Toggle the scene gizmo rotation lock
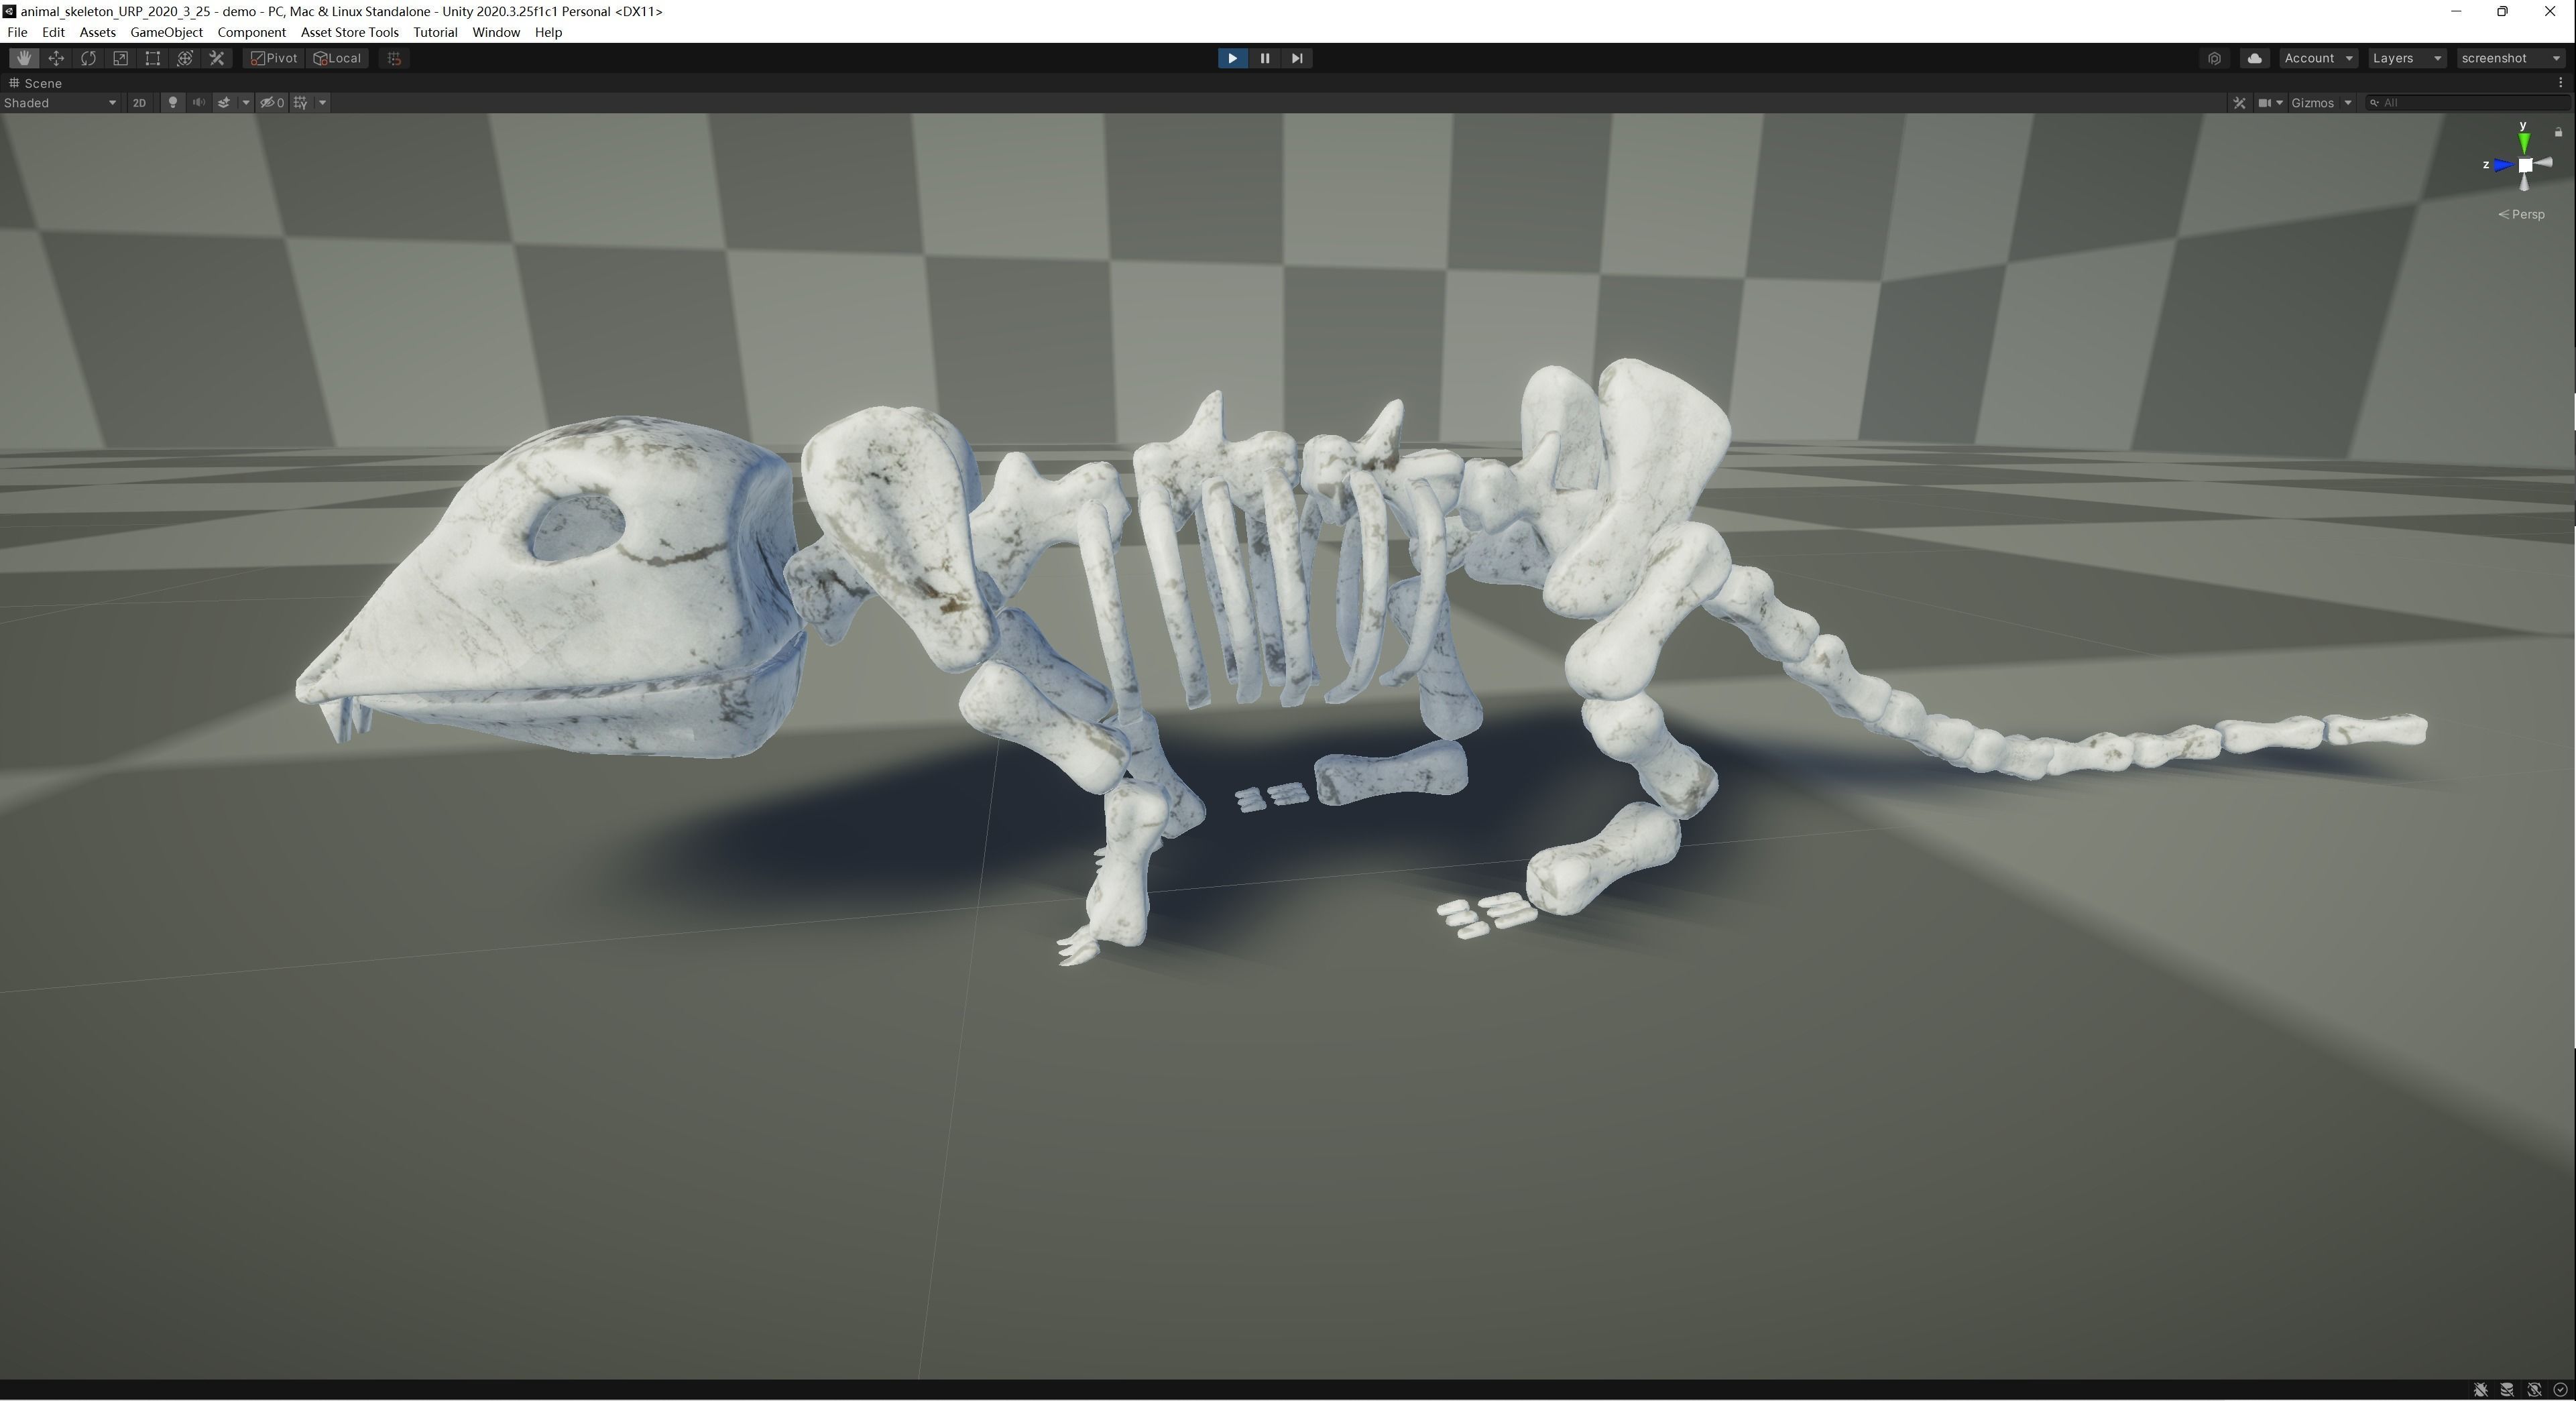This screenshot has height=1401, width=2576. 2558,131
